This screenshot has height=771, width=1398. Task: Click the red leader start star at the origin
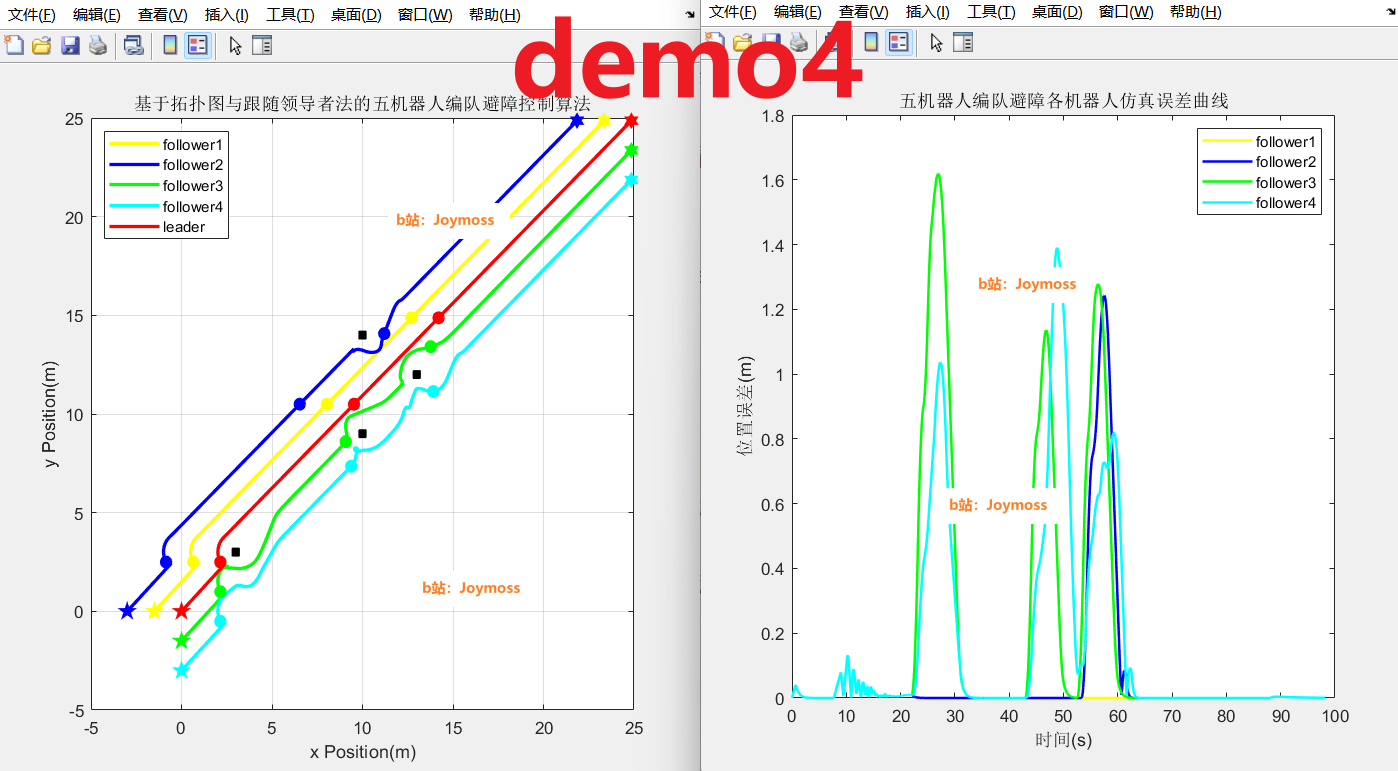coord(181,610)
